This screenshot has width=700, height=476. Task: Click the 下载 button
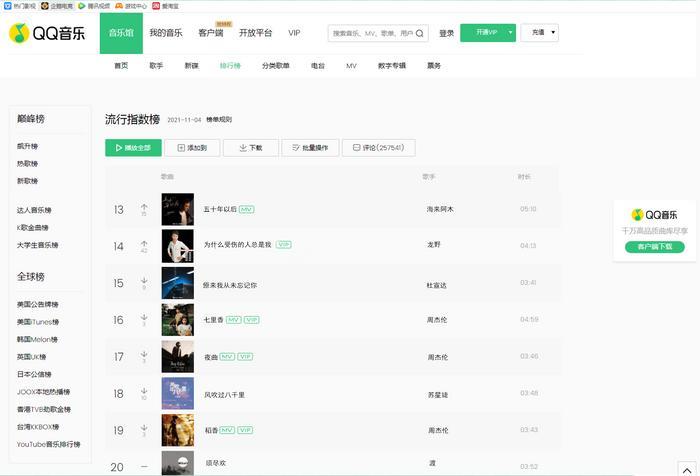point(250,147)
